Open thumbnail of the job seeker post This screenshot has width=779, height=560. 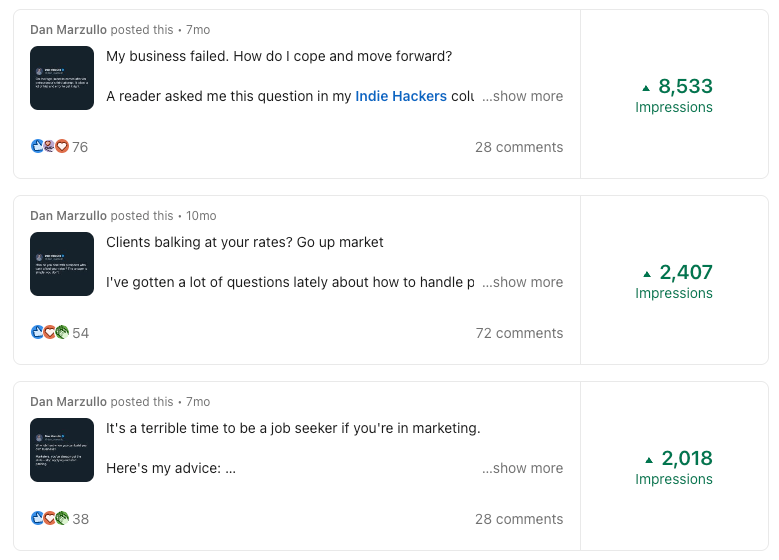coord(62,450)
